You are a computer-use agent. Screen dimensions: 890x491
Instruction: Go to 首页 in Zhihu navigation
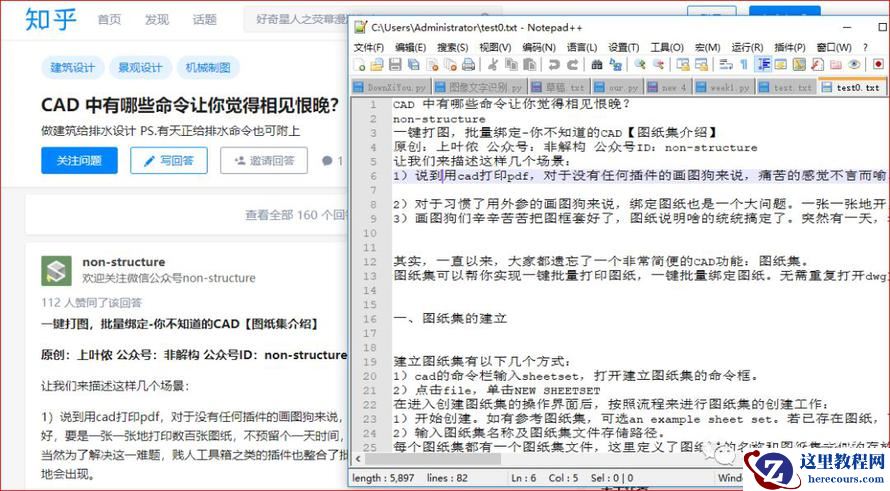click(x=109, y=19)
